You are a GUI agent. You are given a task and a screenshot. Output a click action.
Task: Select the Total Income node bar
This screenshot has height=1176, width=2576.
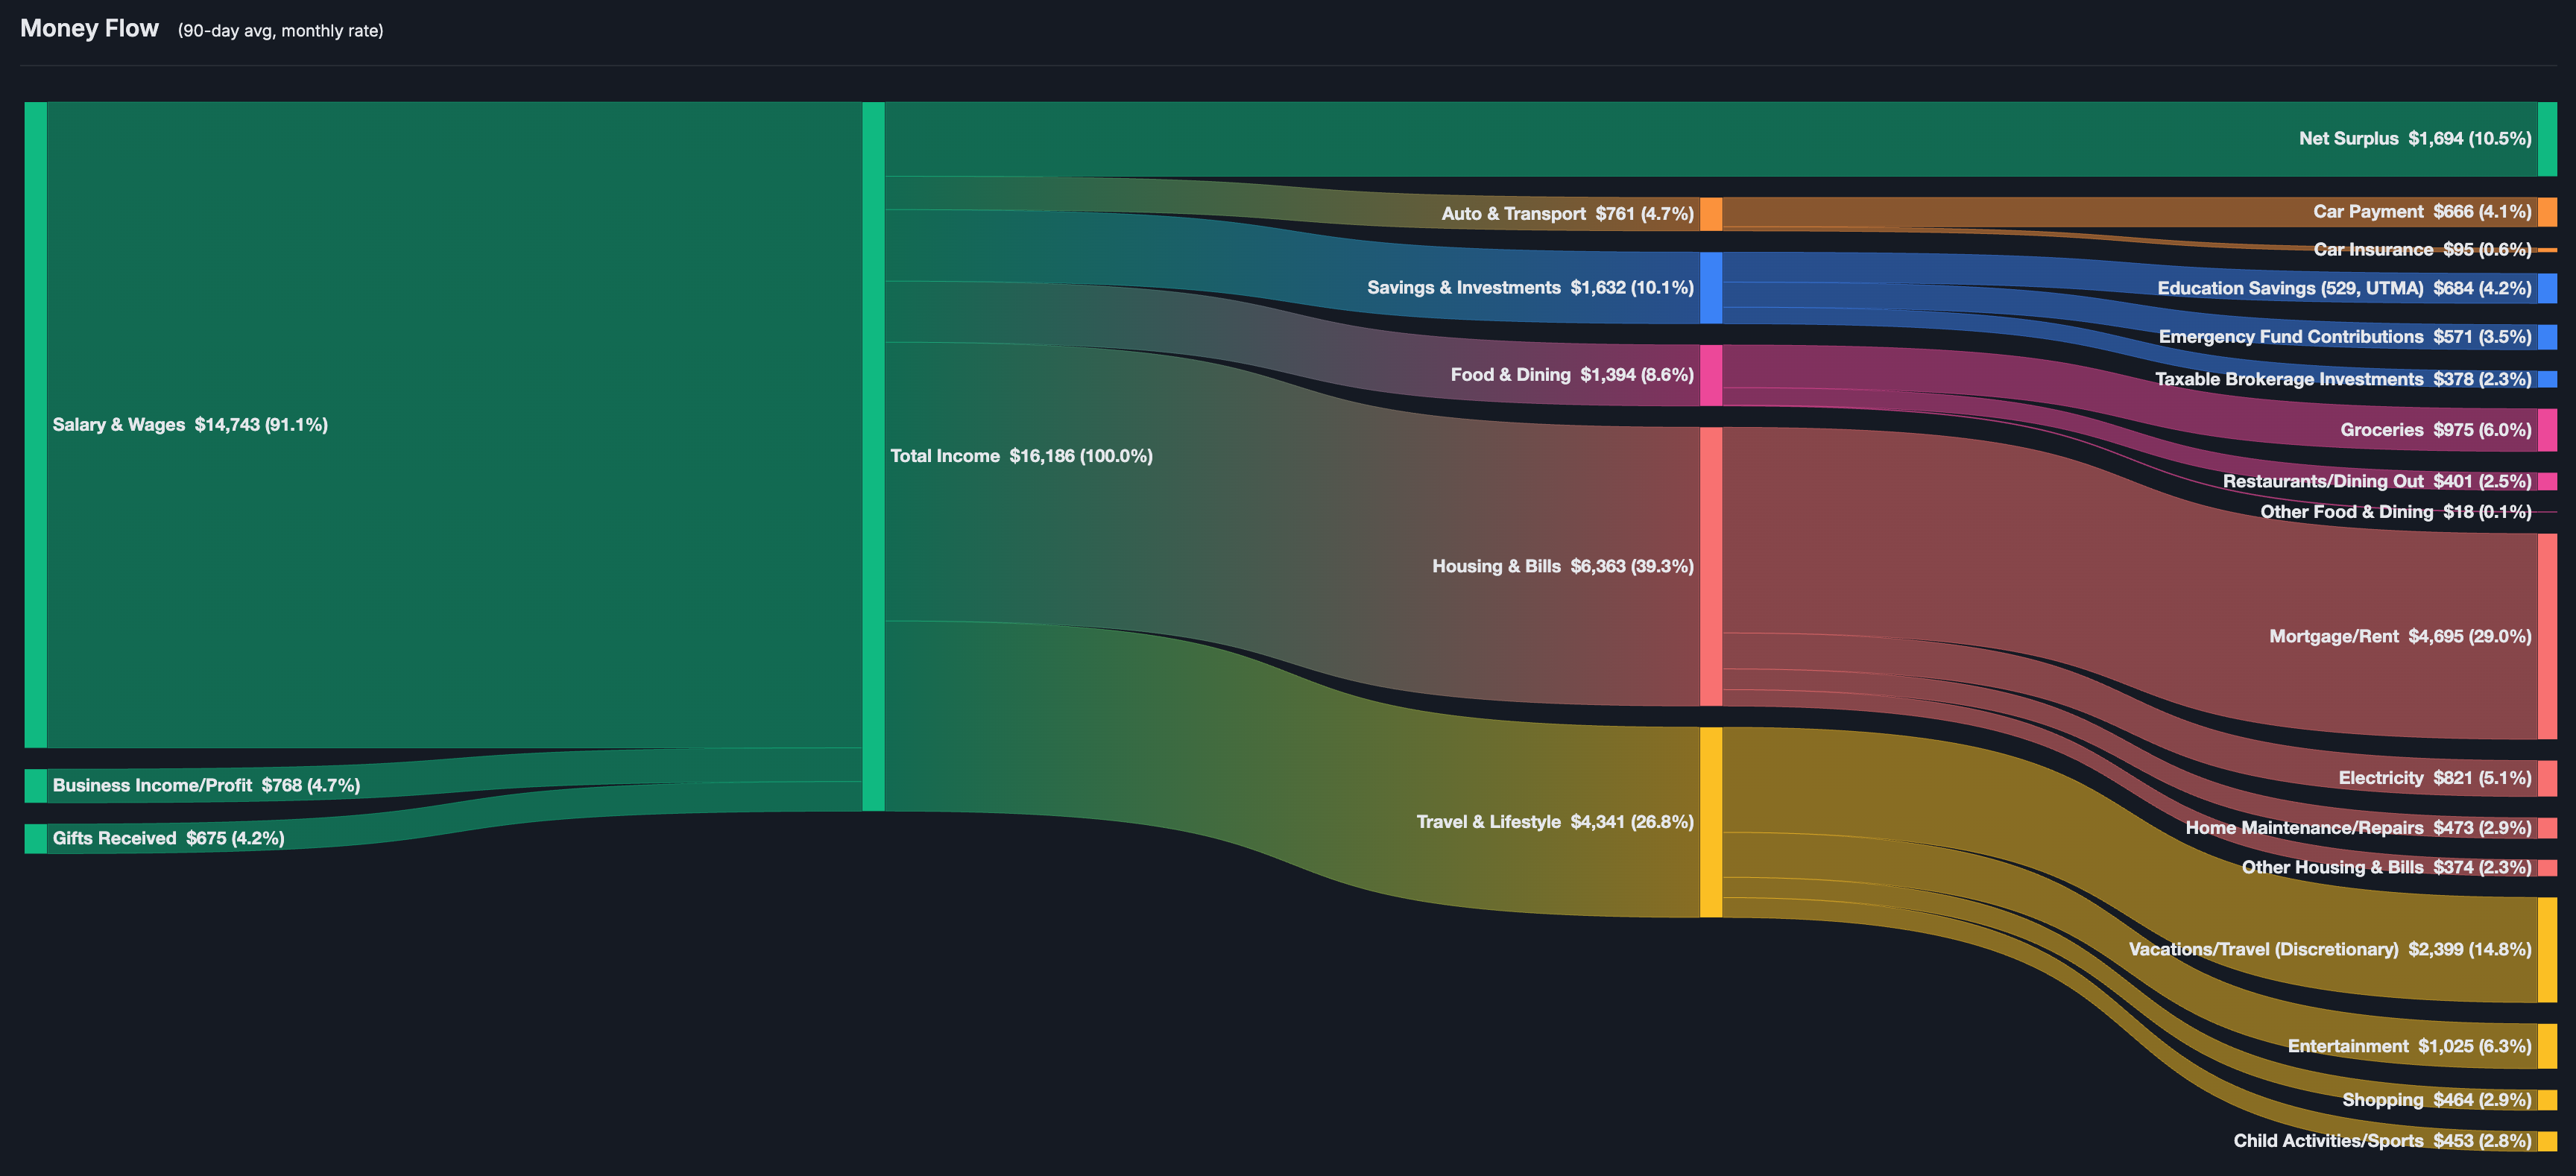tap(872, 455)
